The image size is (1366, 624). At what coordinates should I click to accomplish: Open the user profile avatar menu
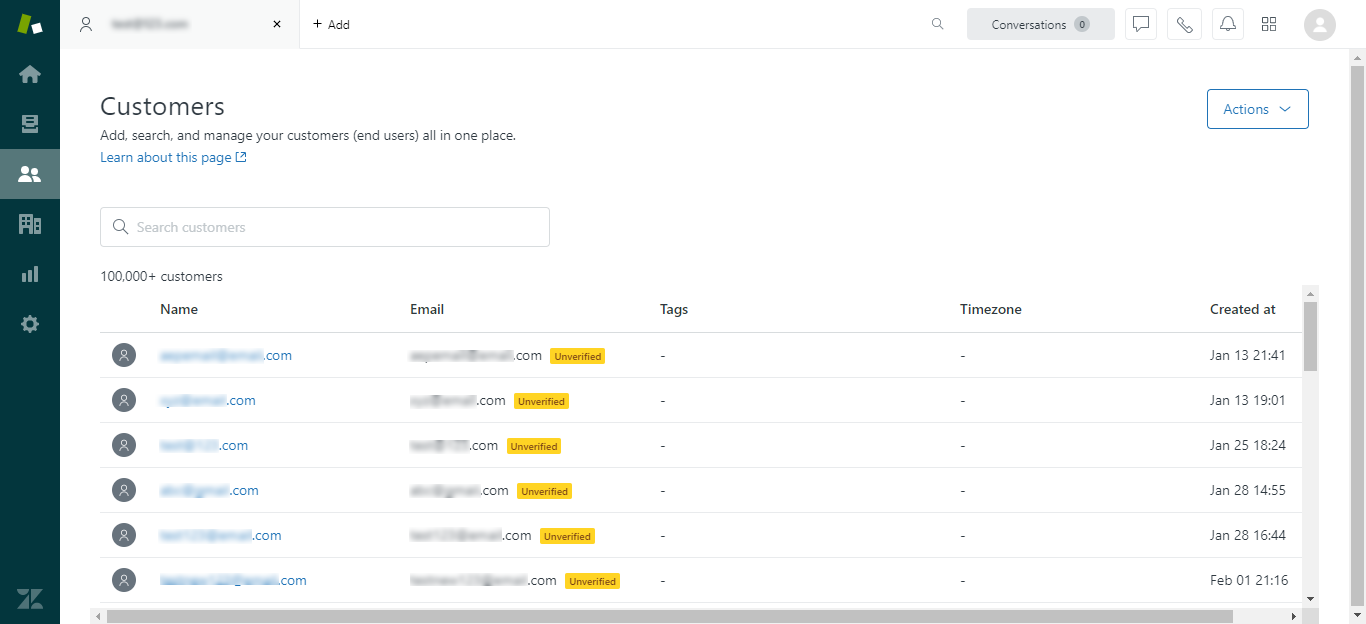(1320, 25)
